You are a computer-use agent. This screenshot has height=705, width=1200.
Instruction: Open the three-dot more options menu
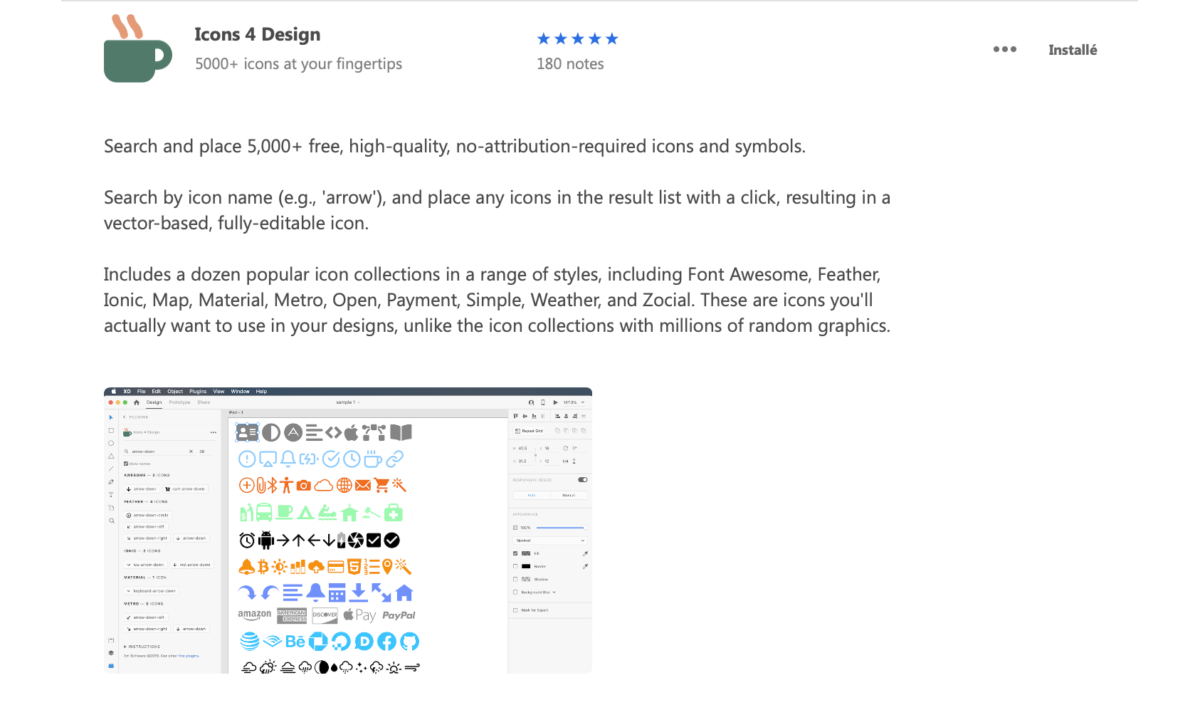[1005, 49]
